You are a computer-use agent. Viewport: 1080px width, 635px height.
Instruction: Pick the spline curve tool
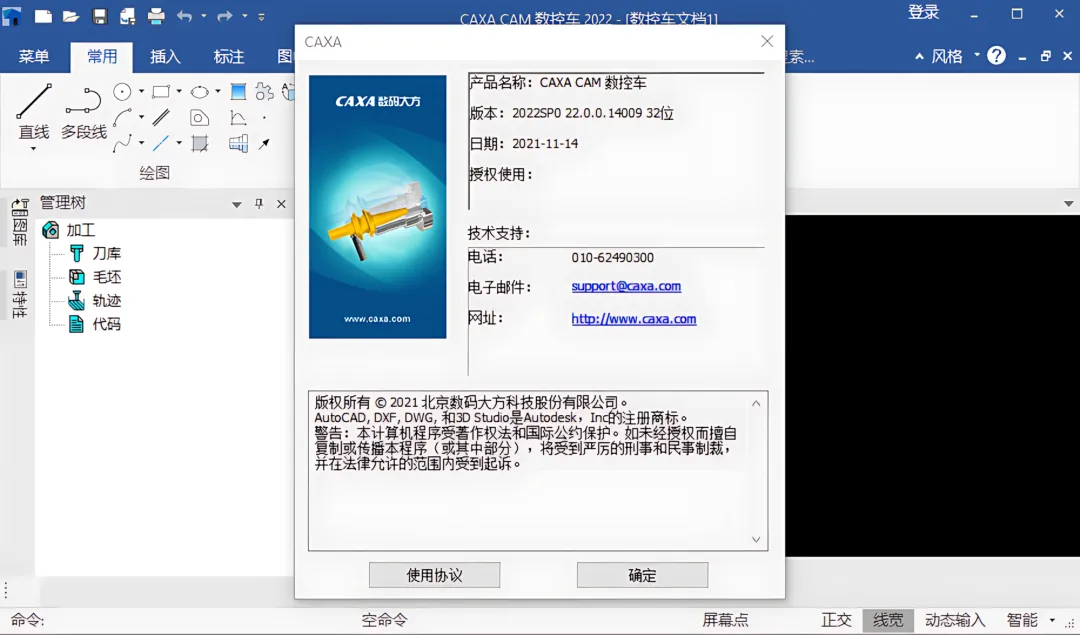tap(122, 143)
